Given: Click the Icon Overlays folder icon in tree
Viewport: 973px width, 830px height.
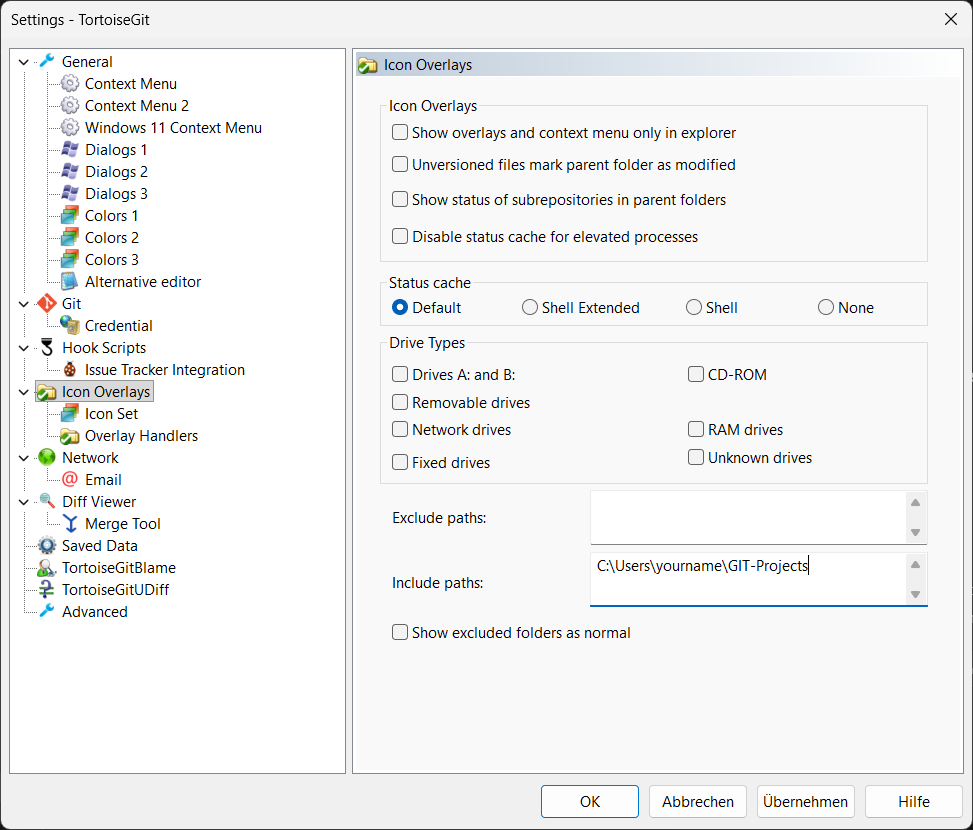Looking at the screenshot, I should pos(47,392).
